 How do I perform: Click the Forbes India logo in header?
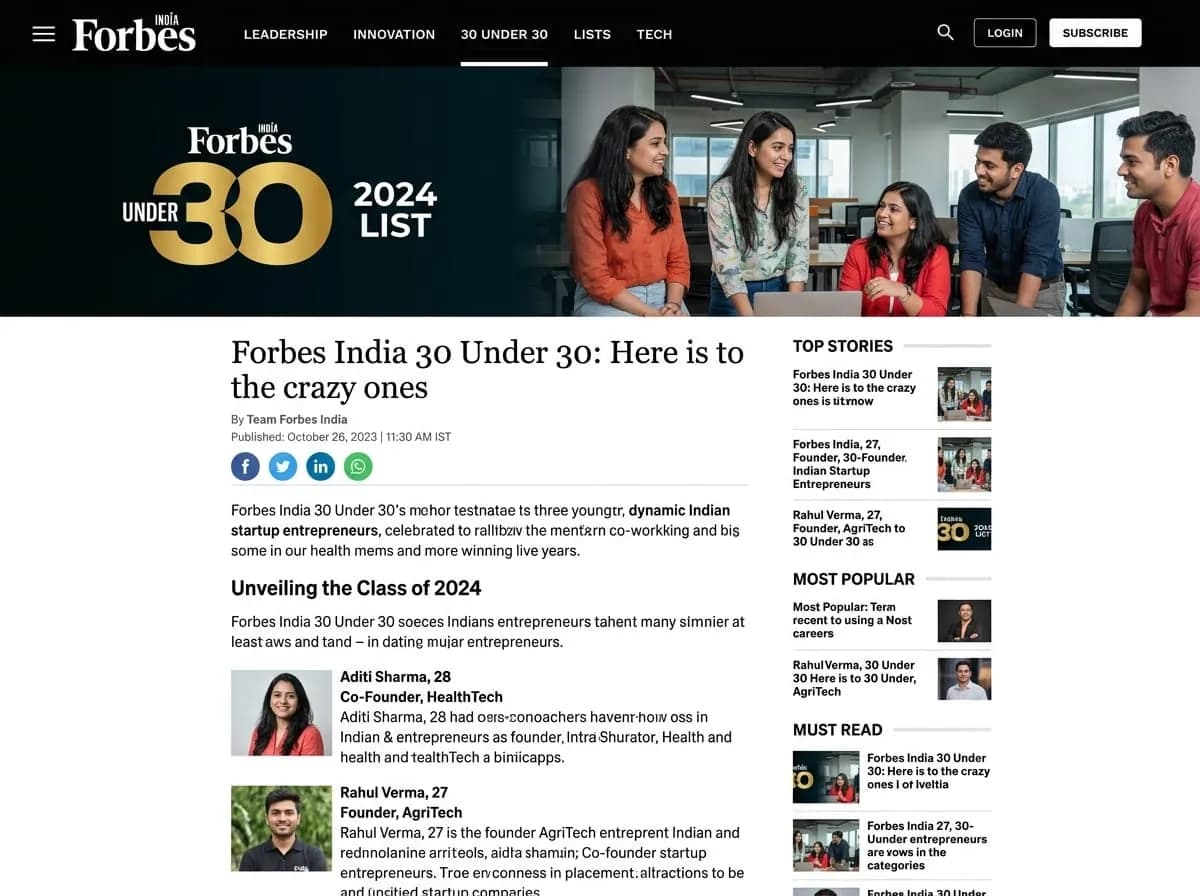(x=134, y=33)
